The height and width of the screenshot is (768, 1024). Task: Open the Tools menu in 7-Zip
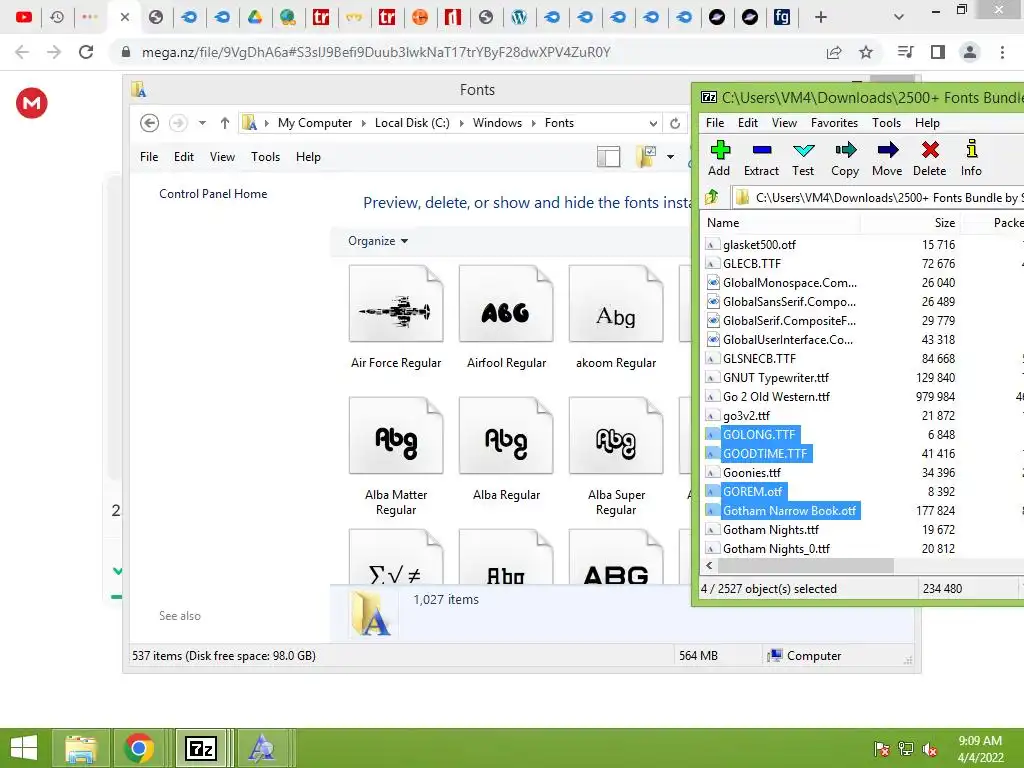pyautogui.click(x=886, y=123)
